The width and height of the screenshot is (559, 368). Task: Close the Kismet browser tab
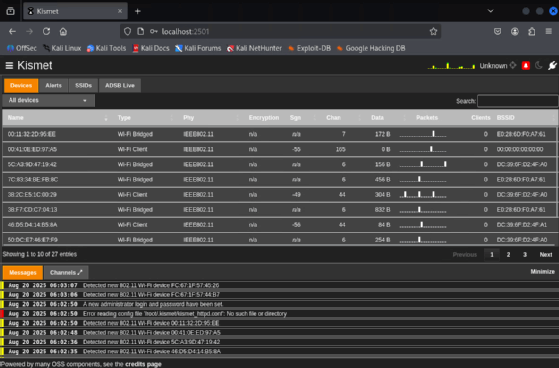[x=120, y=11]
